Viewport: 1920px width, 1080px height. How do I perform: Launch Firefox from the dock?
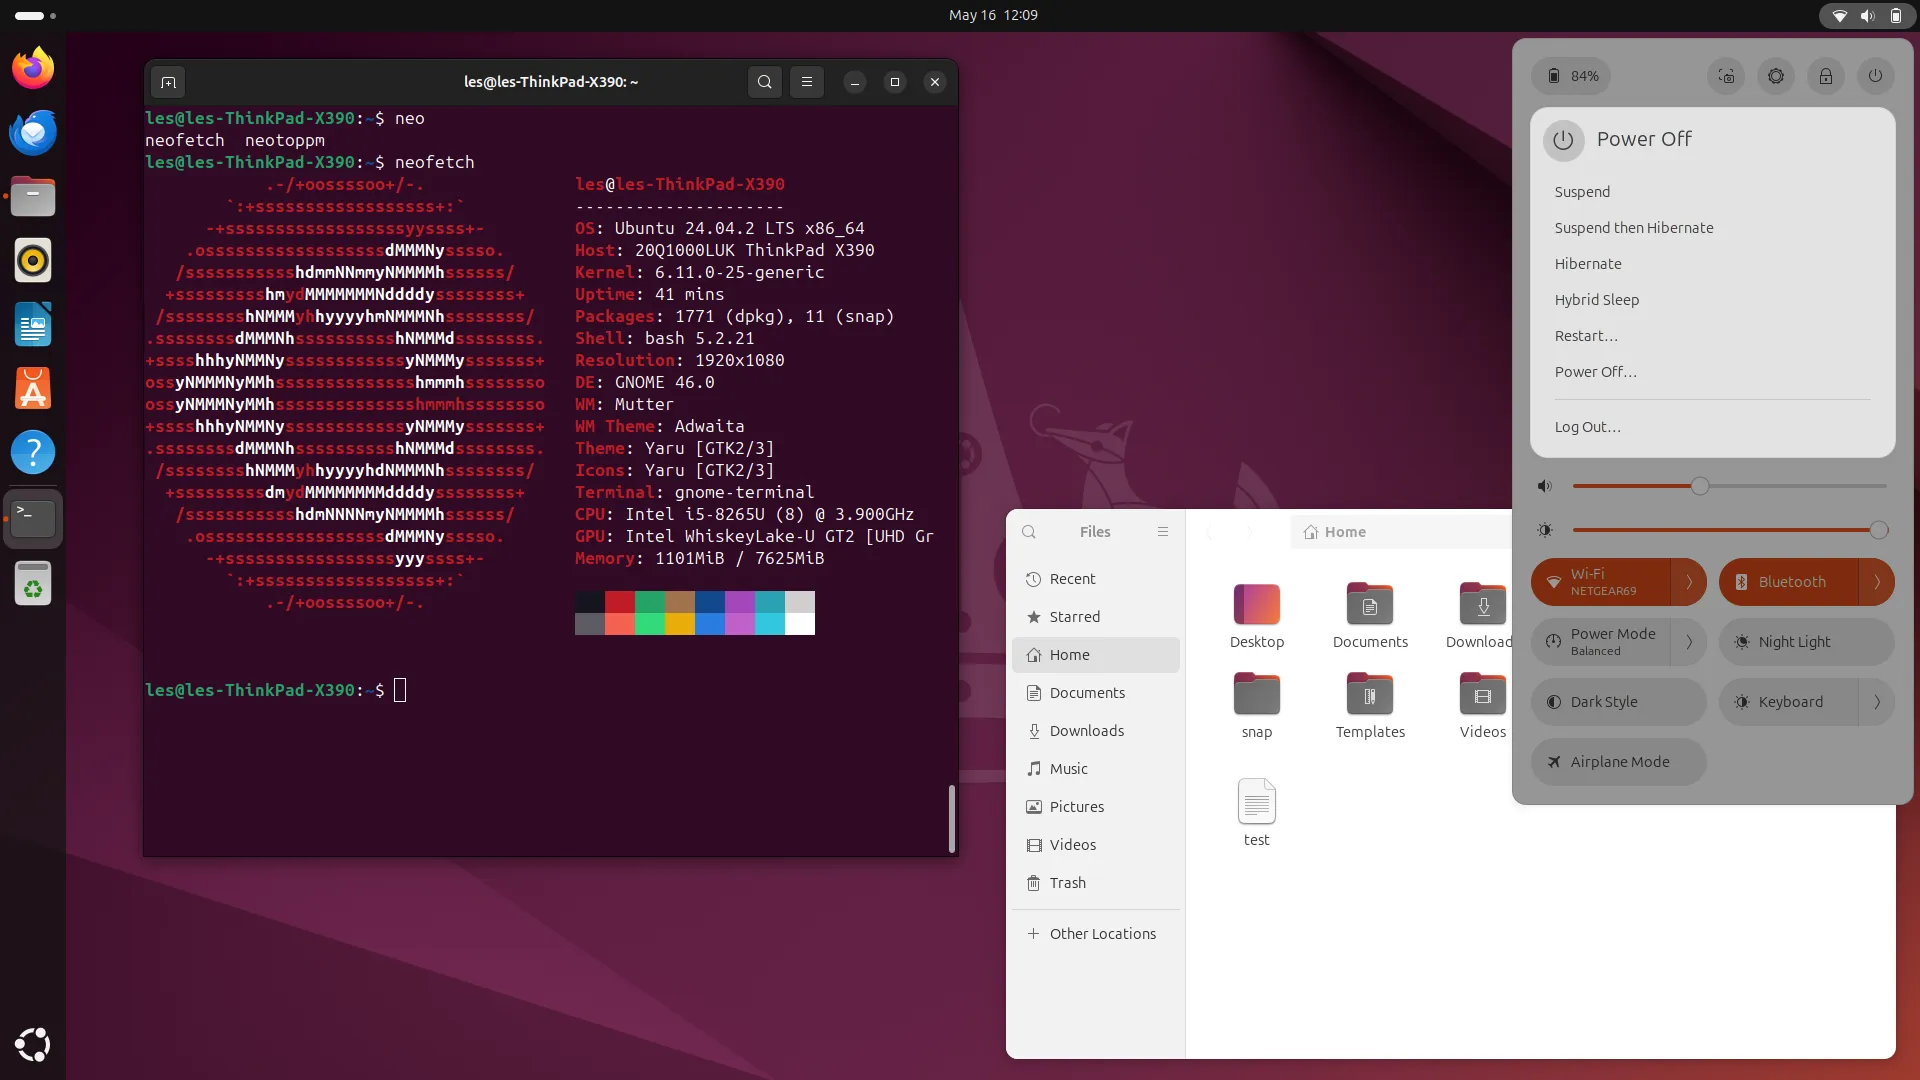[33, 68]
